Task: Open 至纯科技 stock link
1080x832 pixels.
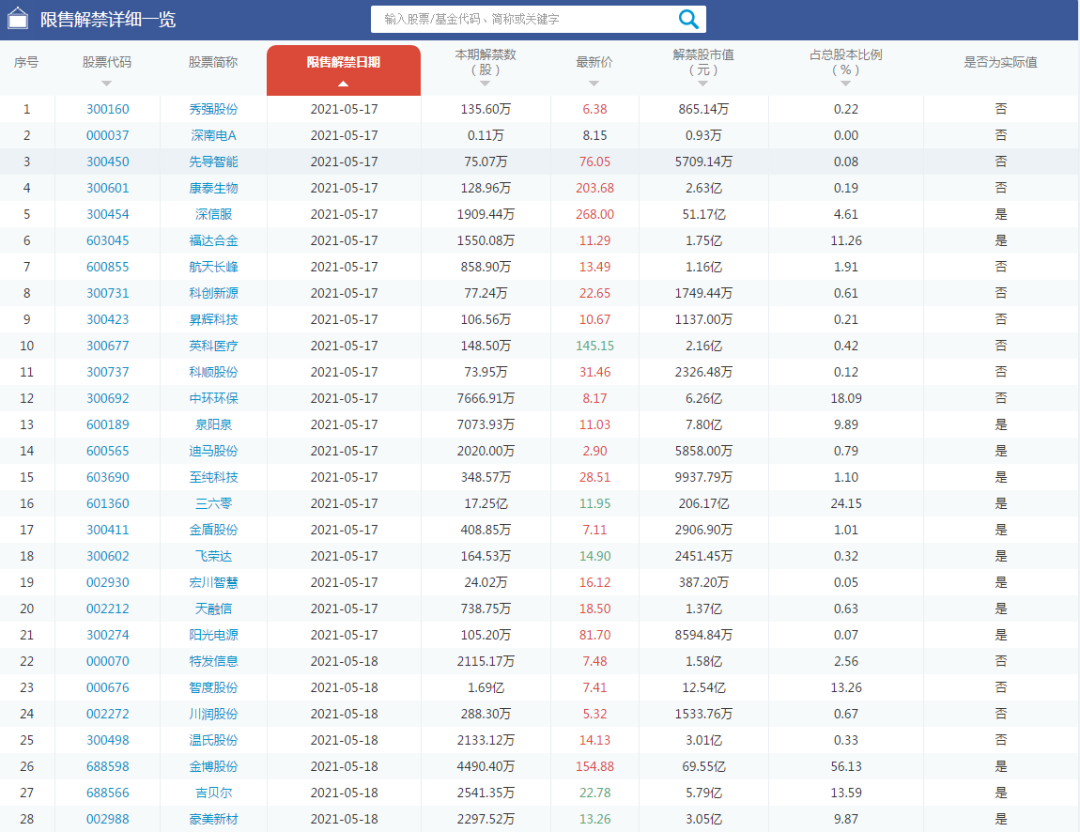Action: (214, 477)
